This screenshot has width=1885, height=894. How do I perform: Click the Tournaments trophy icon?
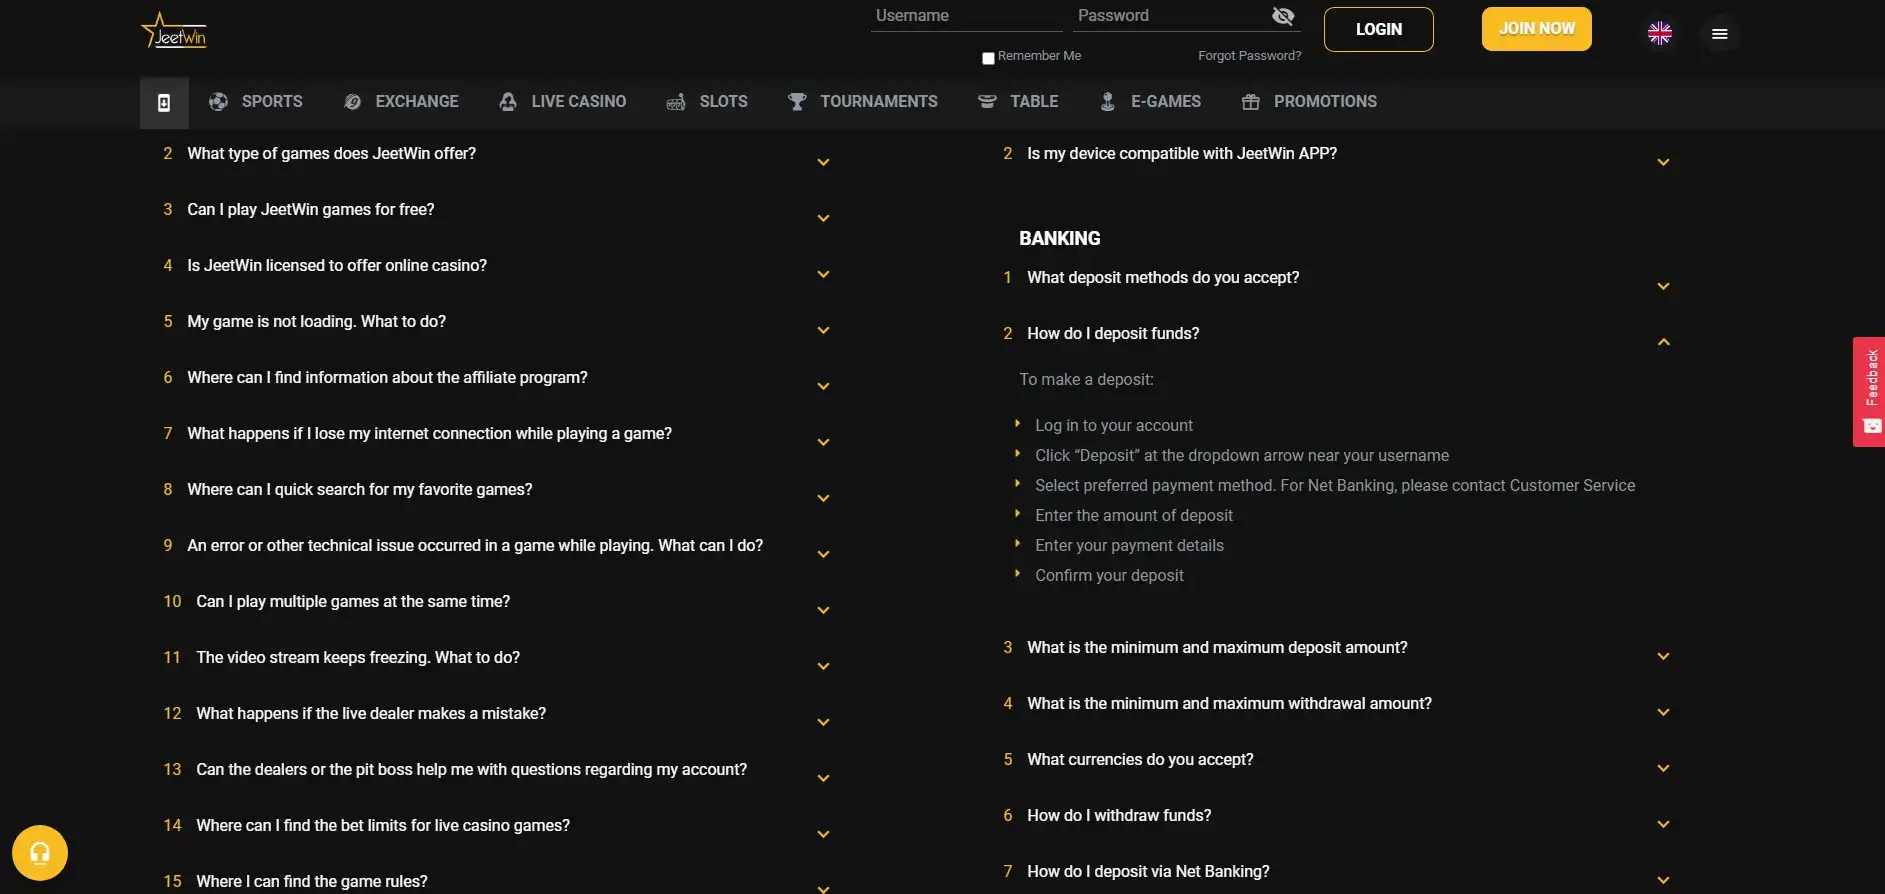point(797,102)
